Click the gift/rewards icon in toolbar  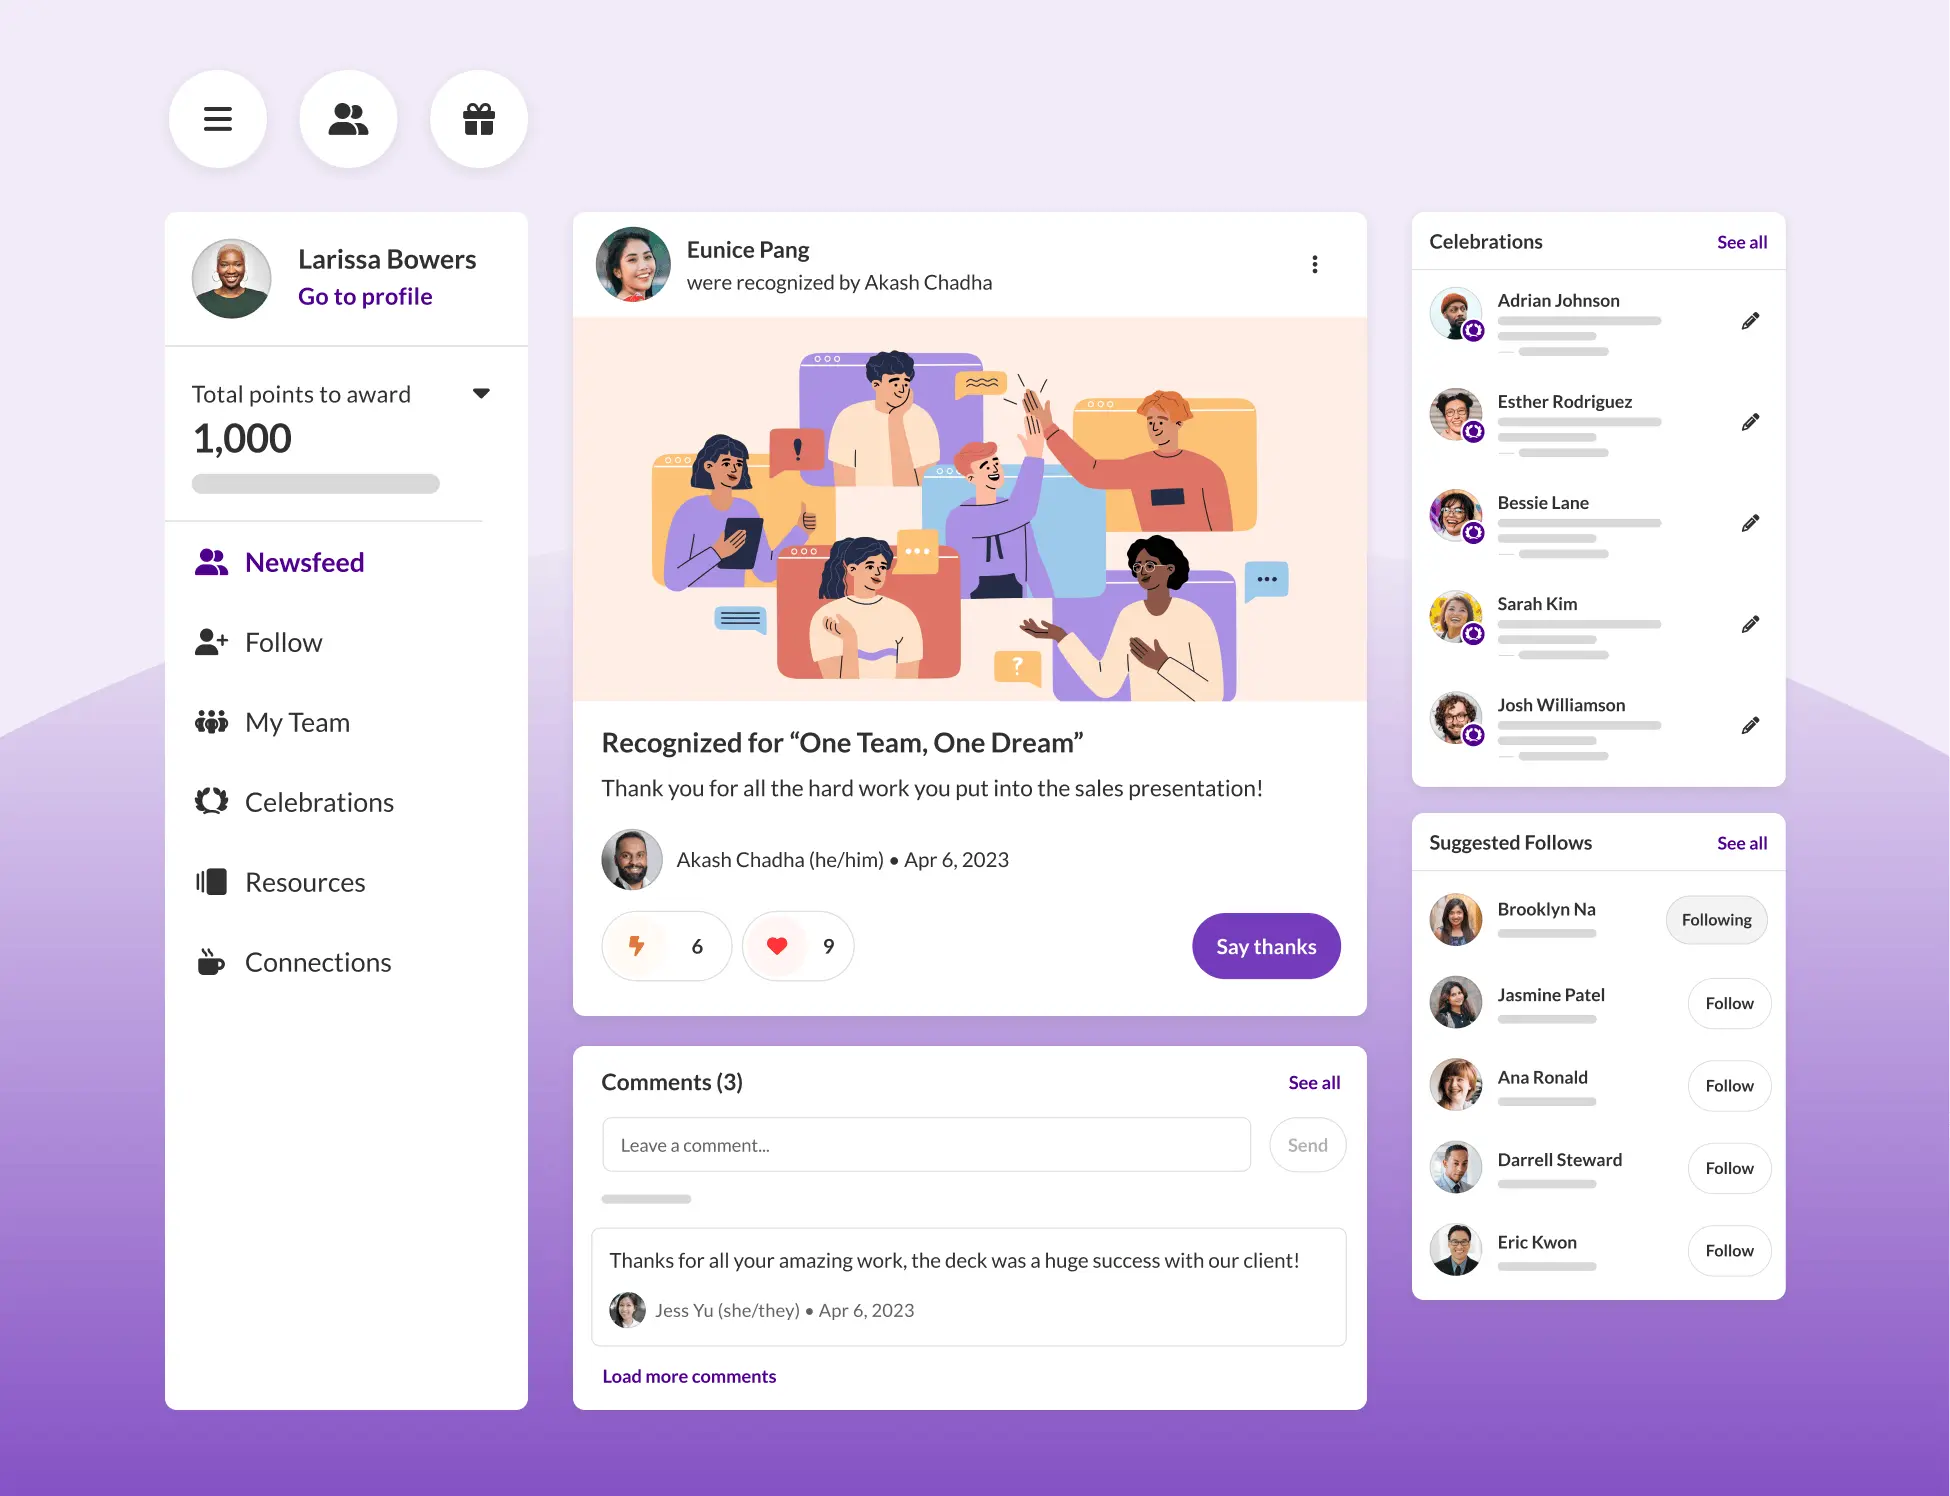tap(476, 118)
